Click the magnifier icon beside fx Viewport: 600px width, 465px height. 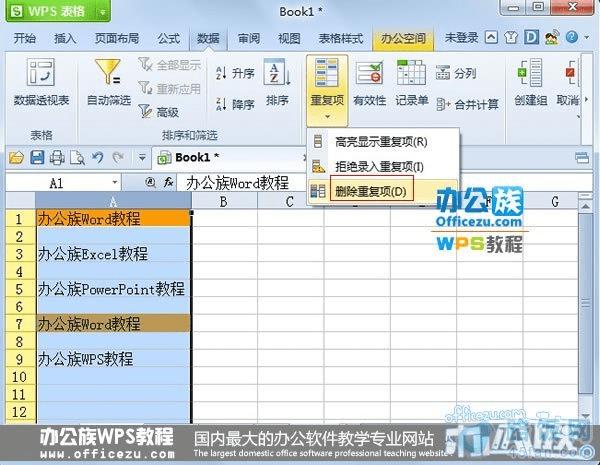151,183
